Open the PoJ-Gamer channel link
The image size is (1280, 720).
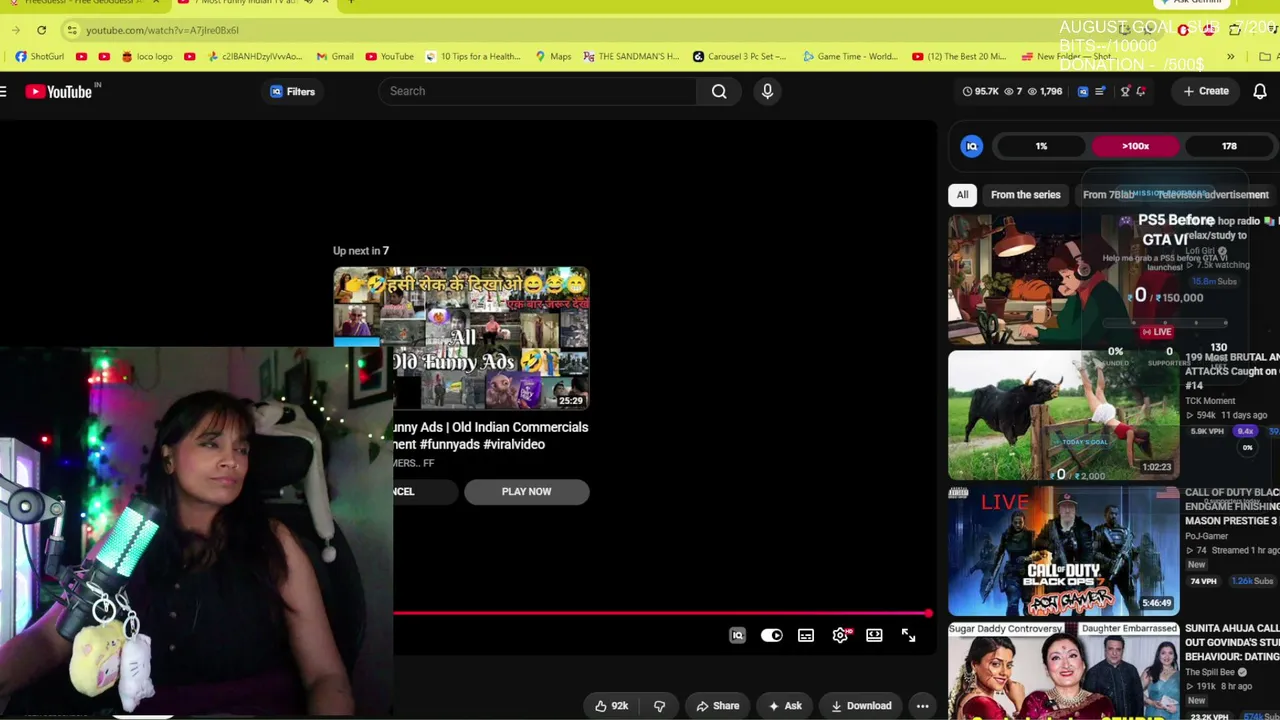[1206, 536]
